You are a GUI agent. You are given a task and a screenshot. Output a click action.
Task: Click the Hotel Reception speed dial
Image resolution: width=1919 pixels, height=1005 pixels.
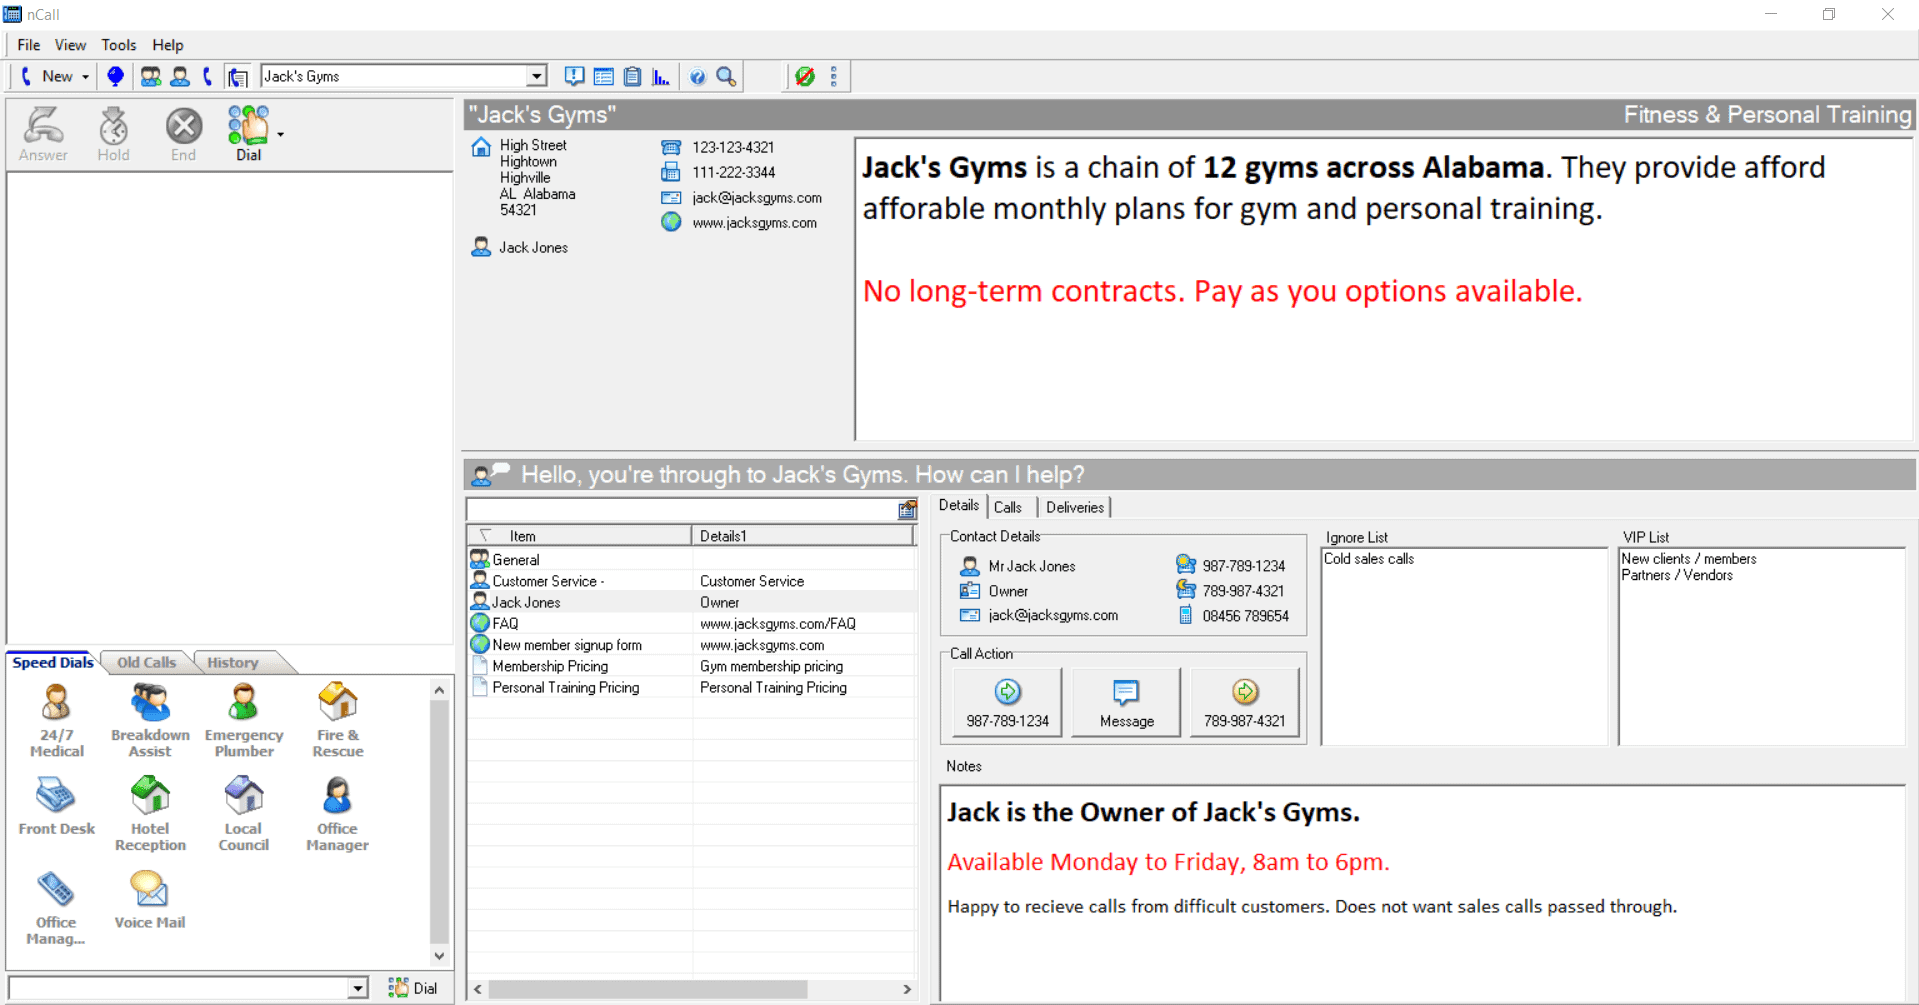click(x=150, y=814)
